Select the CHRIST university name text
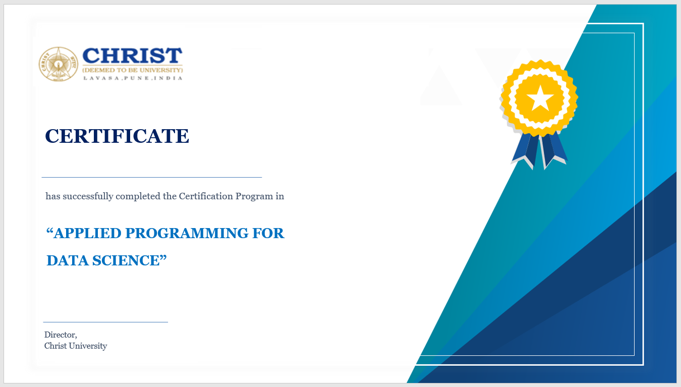Screen dimensions: 681x387 tap(132, 56)
